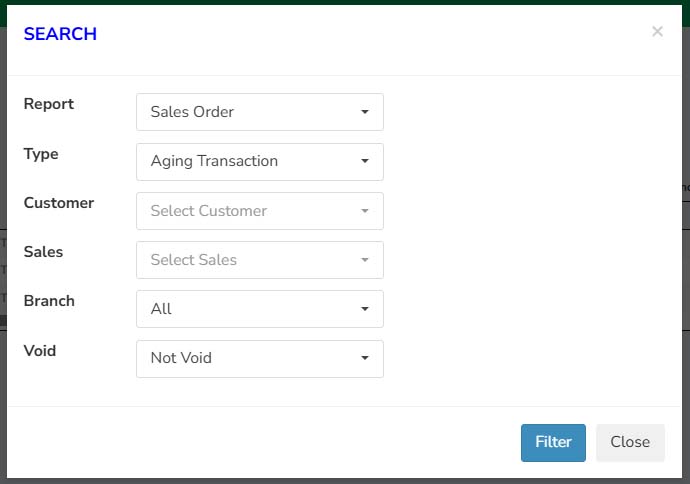Open the Select Customer dropdown
Screen dimensions: 690x484
click(260, 211)
